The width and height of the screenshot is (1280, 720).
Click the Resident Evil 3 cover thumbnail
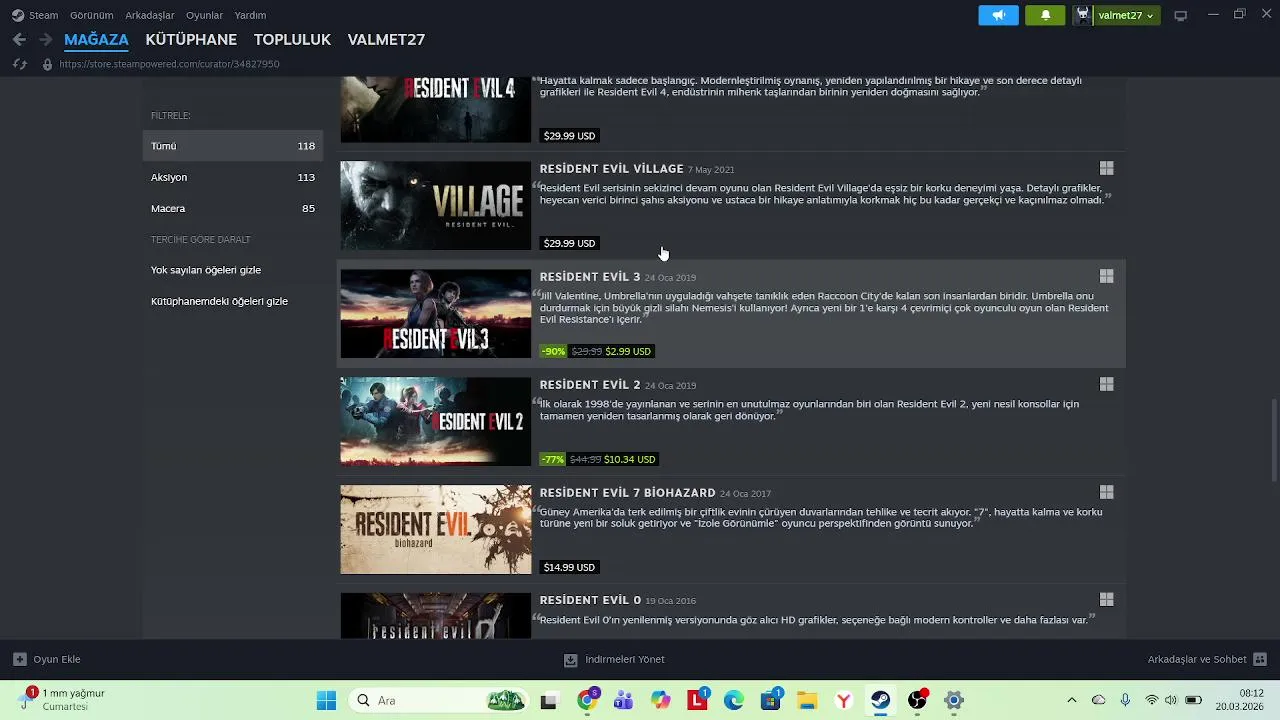[x=436, y=314]
